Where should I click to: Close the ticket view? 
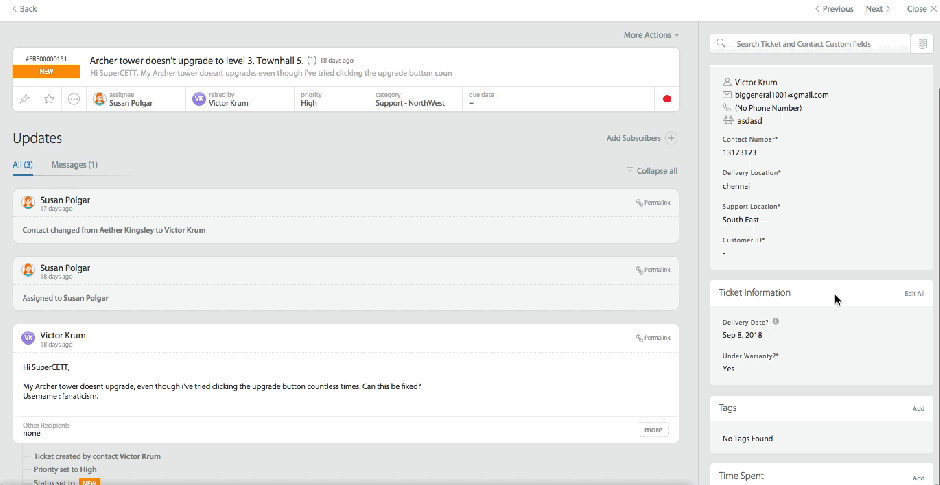point(921,9)
